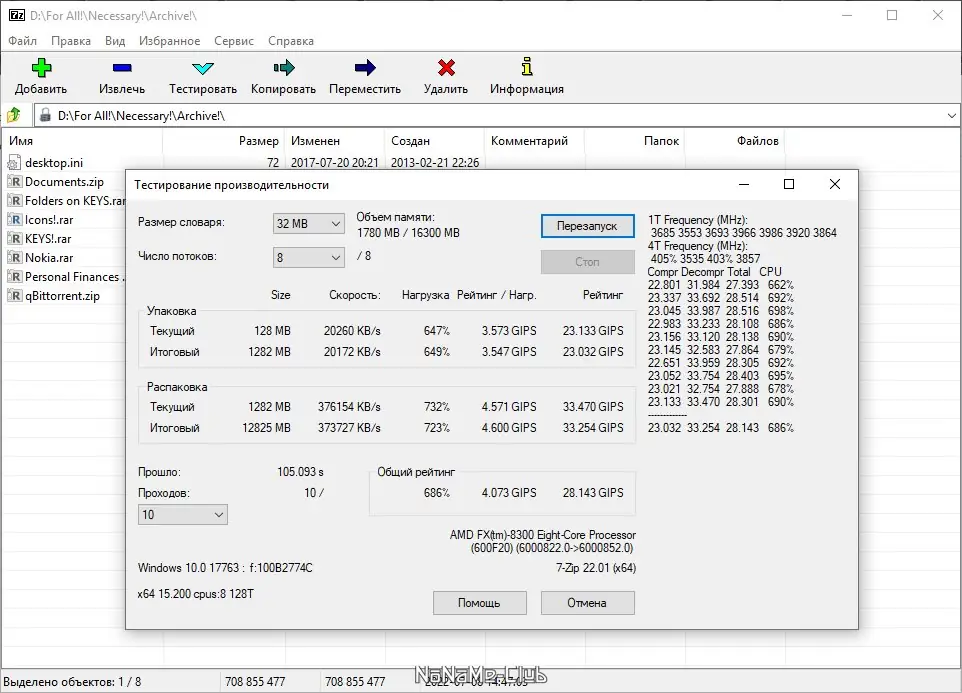Minimize the benchmark dialog window

(744, 184)
